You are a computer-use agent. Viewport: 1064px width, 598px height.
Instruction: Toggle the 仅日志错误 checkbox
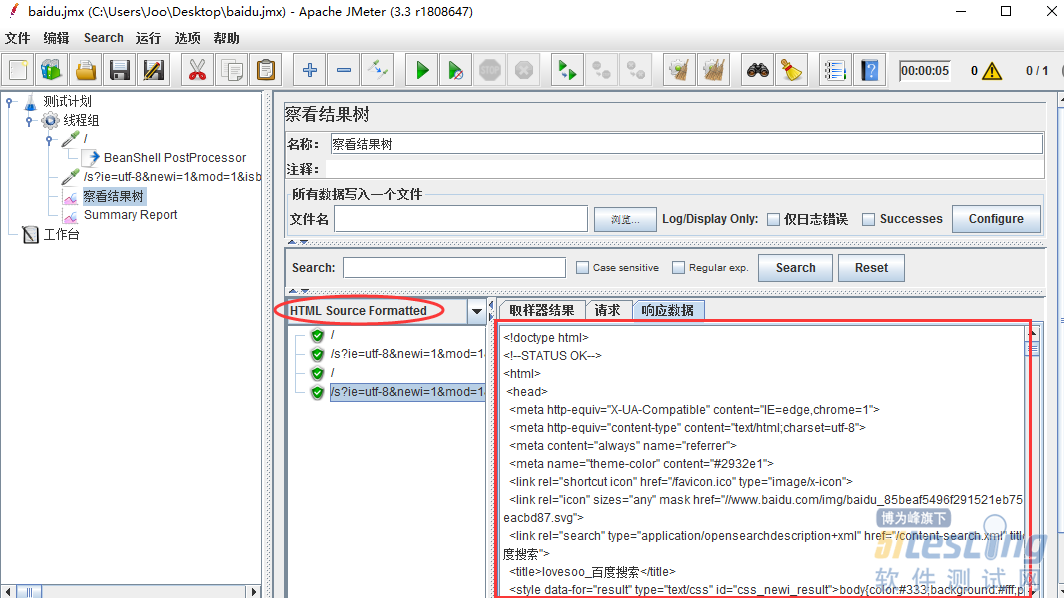click(773, 219)
